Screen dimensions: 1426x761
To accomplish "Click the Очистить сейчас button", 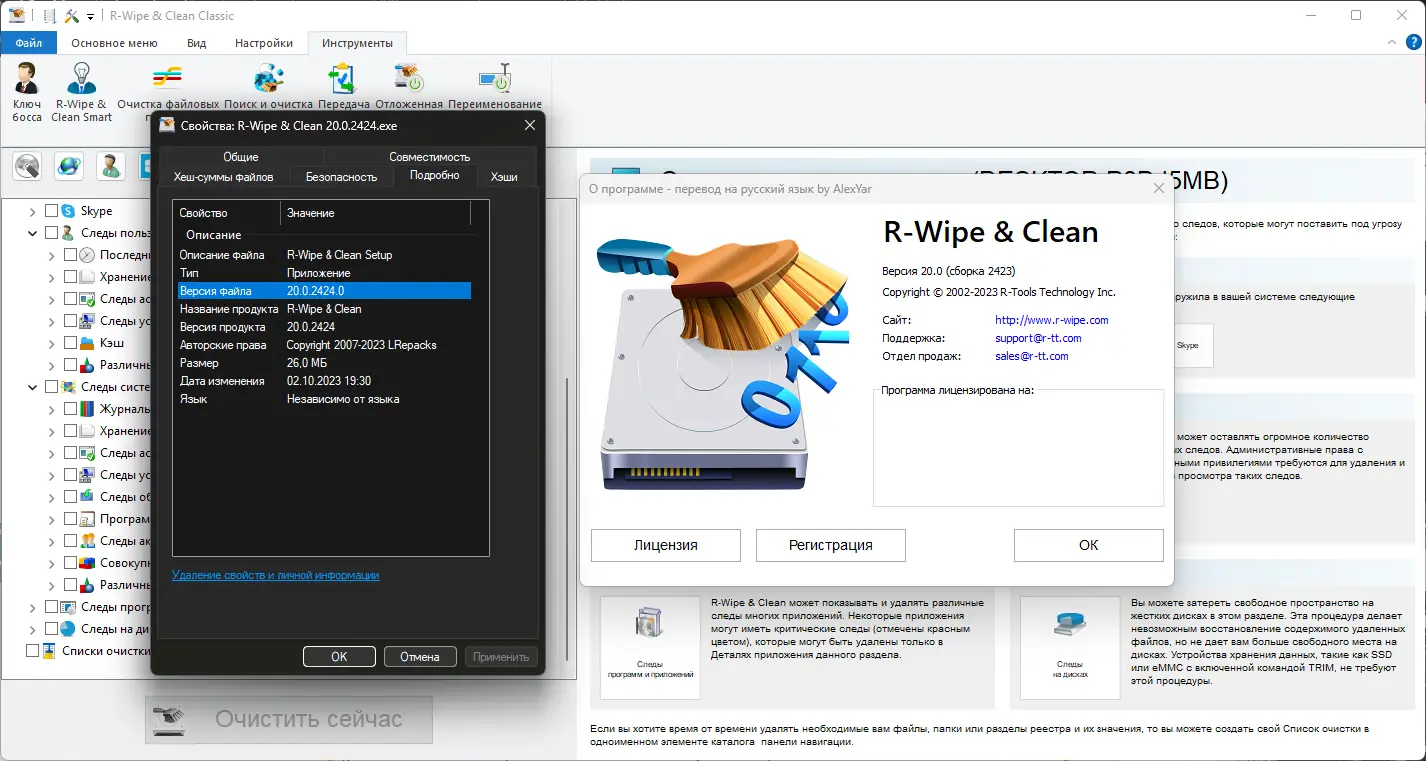I will pyautogui.click(x=289, y=719).
